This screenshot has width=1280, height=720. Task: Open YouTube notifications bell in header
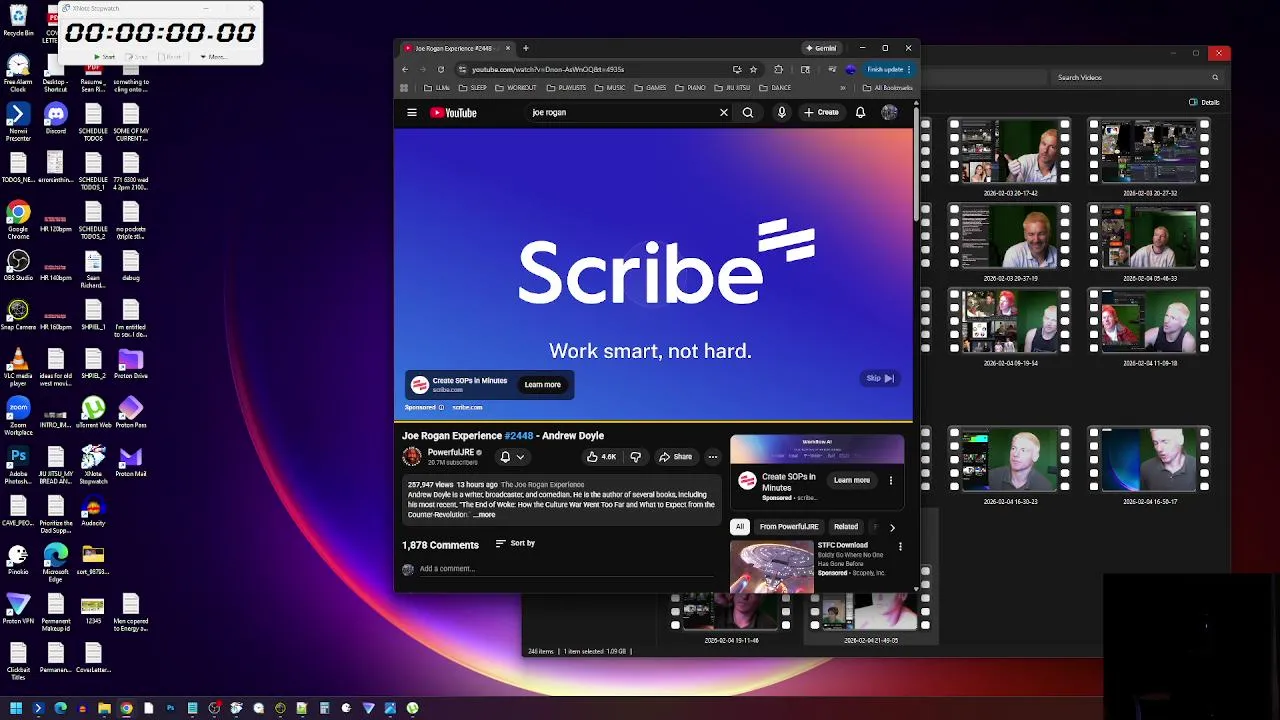[860, 113]
